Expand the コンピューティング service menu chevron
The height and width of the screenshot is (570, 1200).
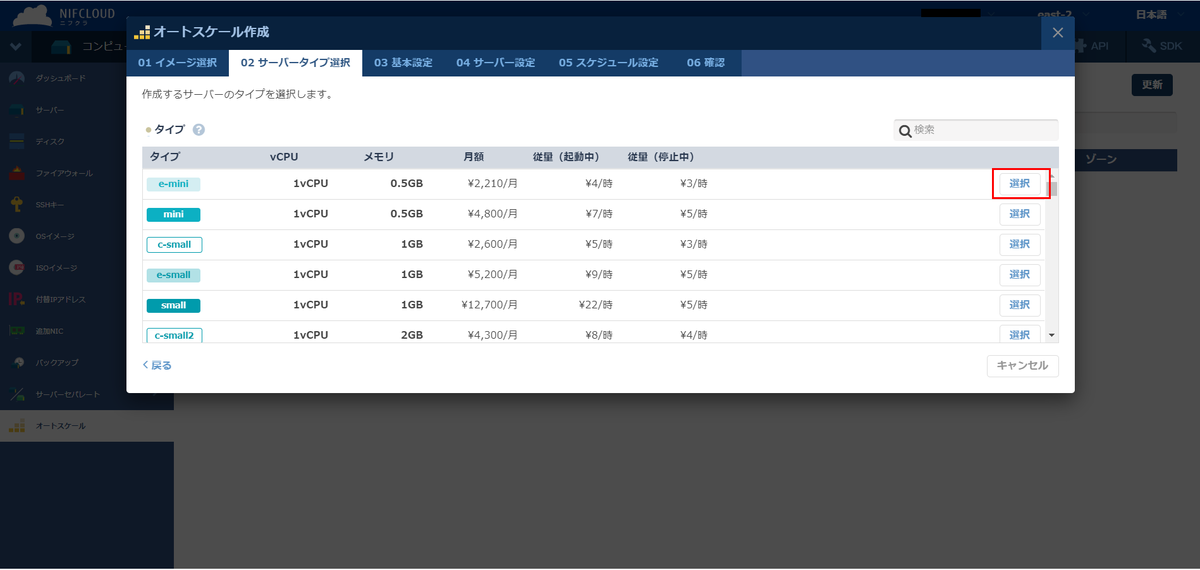click(15, 46)
